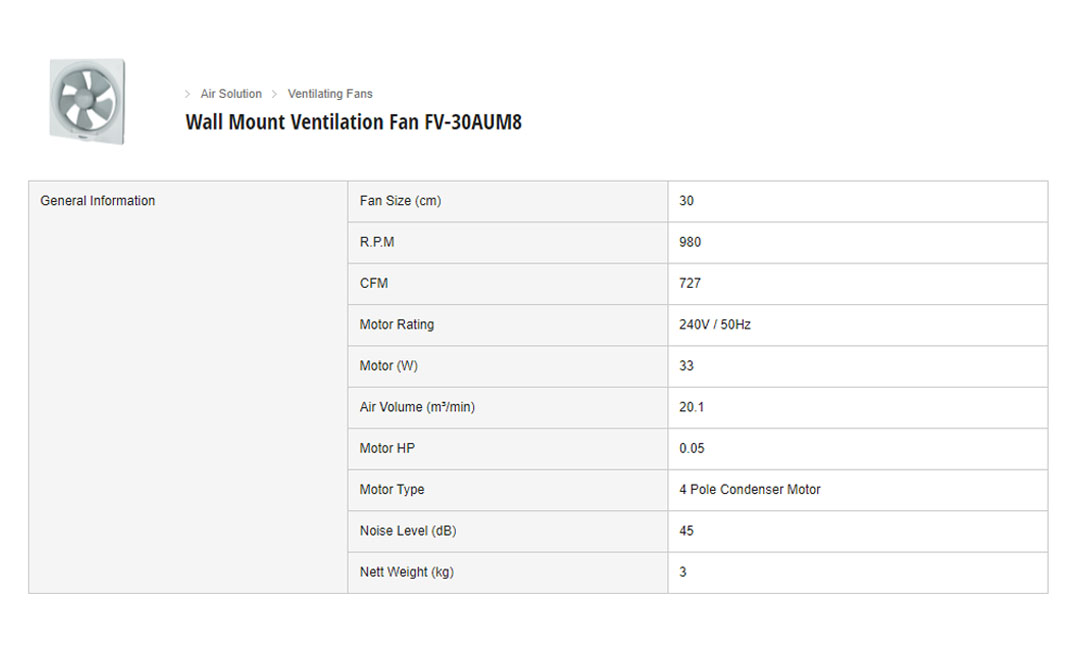
Task: Click the Nett Weight (kg) label
Action: (x=406, y=572)
